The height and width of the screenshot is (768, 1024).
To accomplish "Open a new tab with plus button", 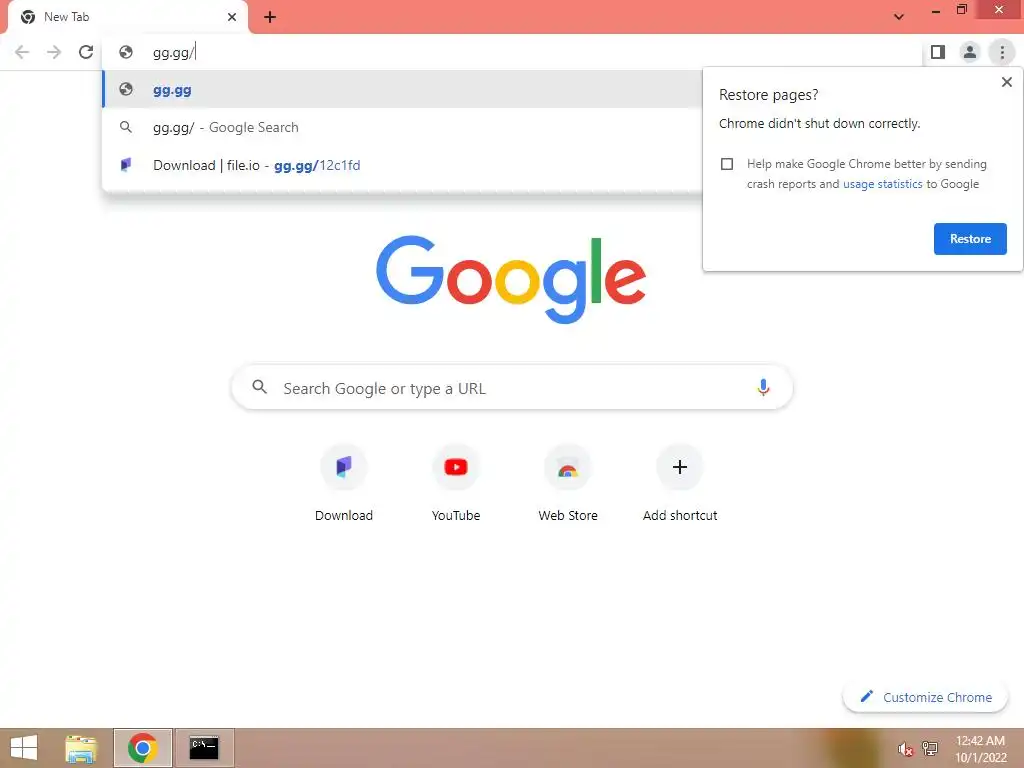I will coord(270,17).
